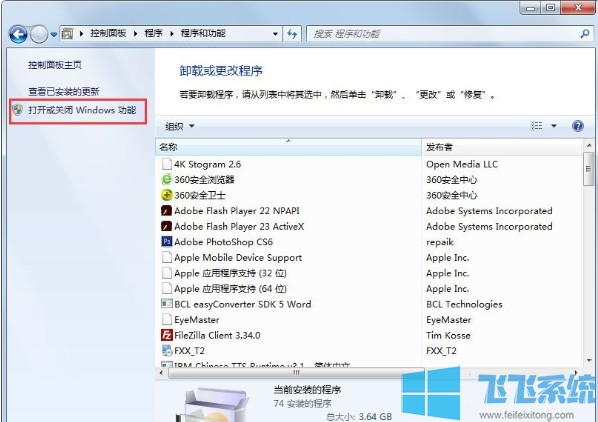
Task: Click publisher Tim Kosse
Action: tap(448, 335)
